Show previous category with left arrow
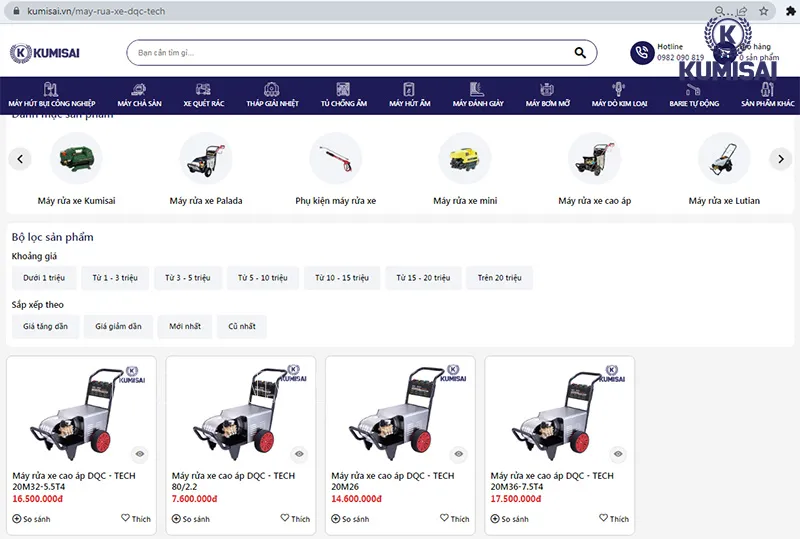The width and height of the screenshot is (800, 539). coord(20,159)
